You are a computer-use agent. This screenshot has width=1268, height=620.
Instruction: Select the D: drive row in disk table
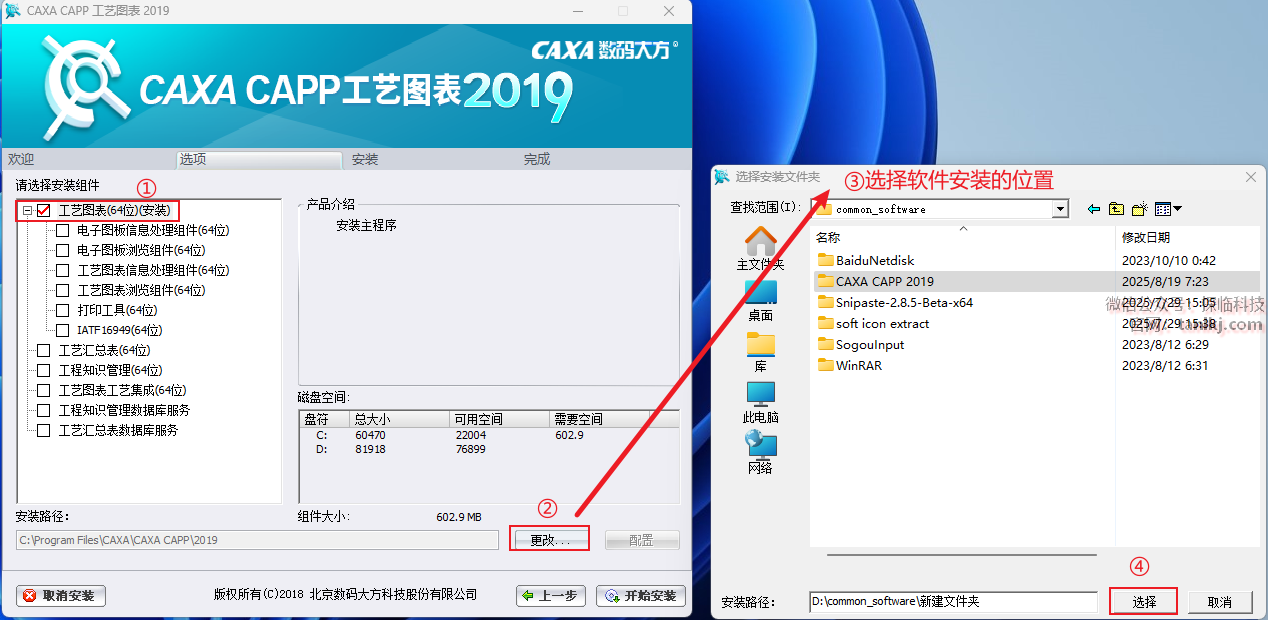488,449
